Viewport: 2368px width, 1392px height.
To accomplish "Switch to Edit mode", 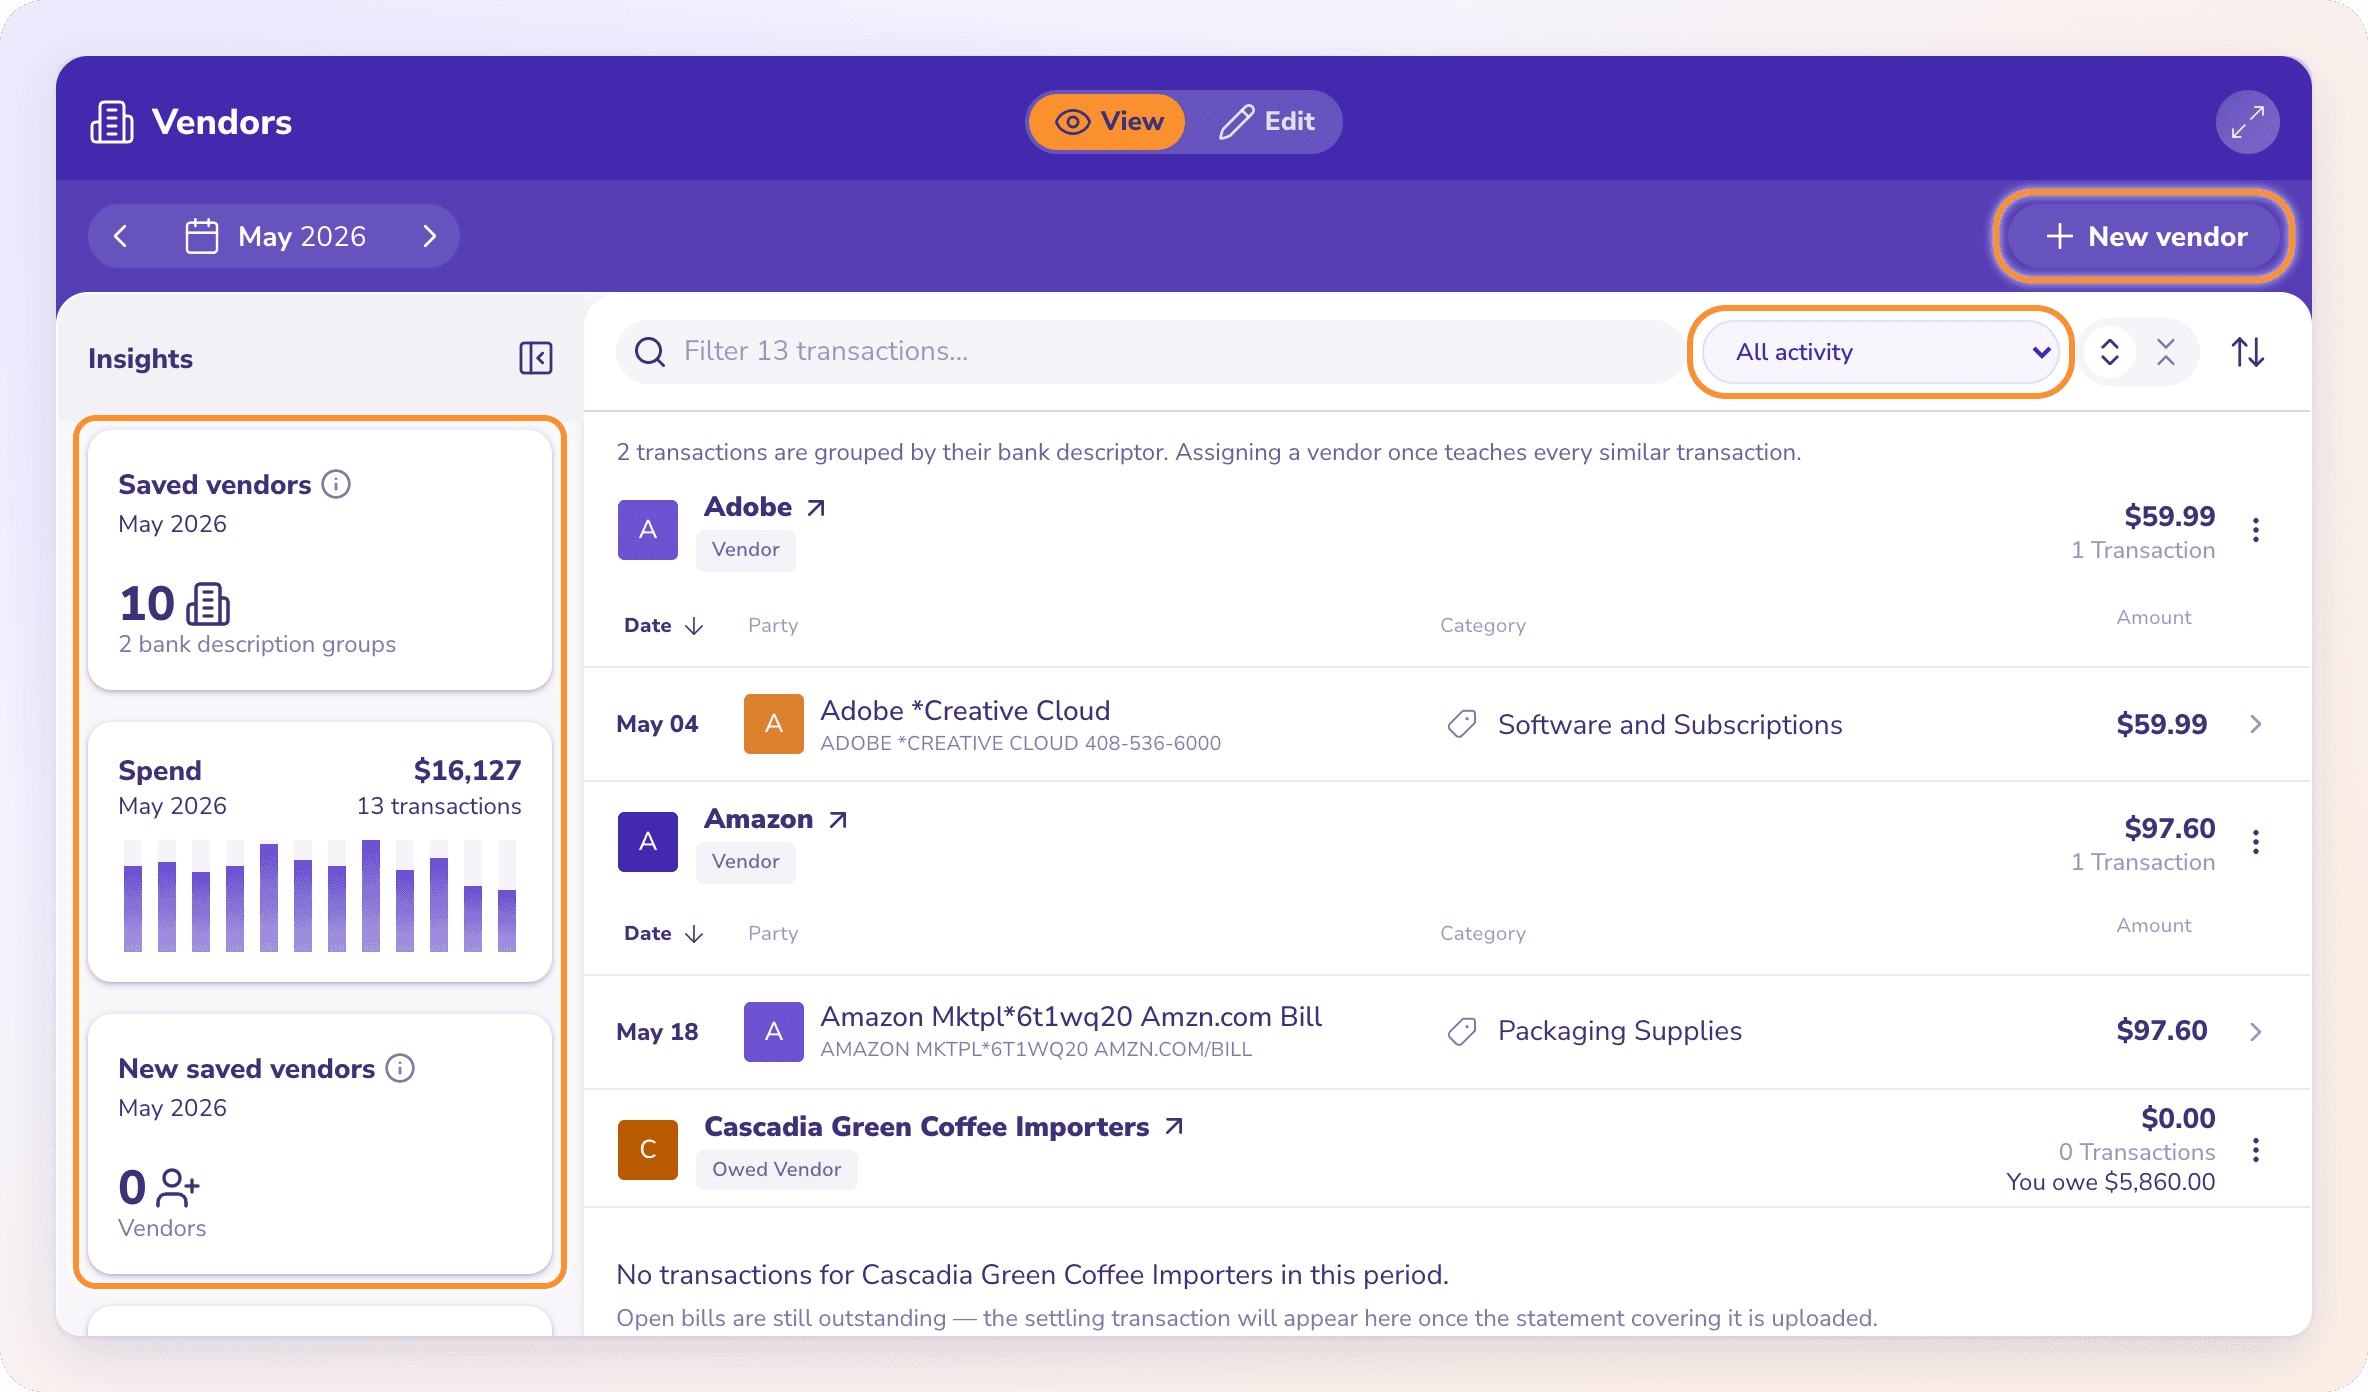I will tap(1266, 122).
